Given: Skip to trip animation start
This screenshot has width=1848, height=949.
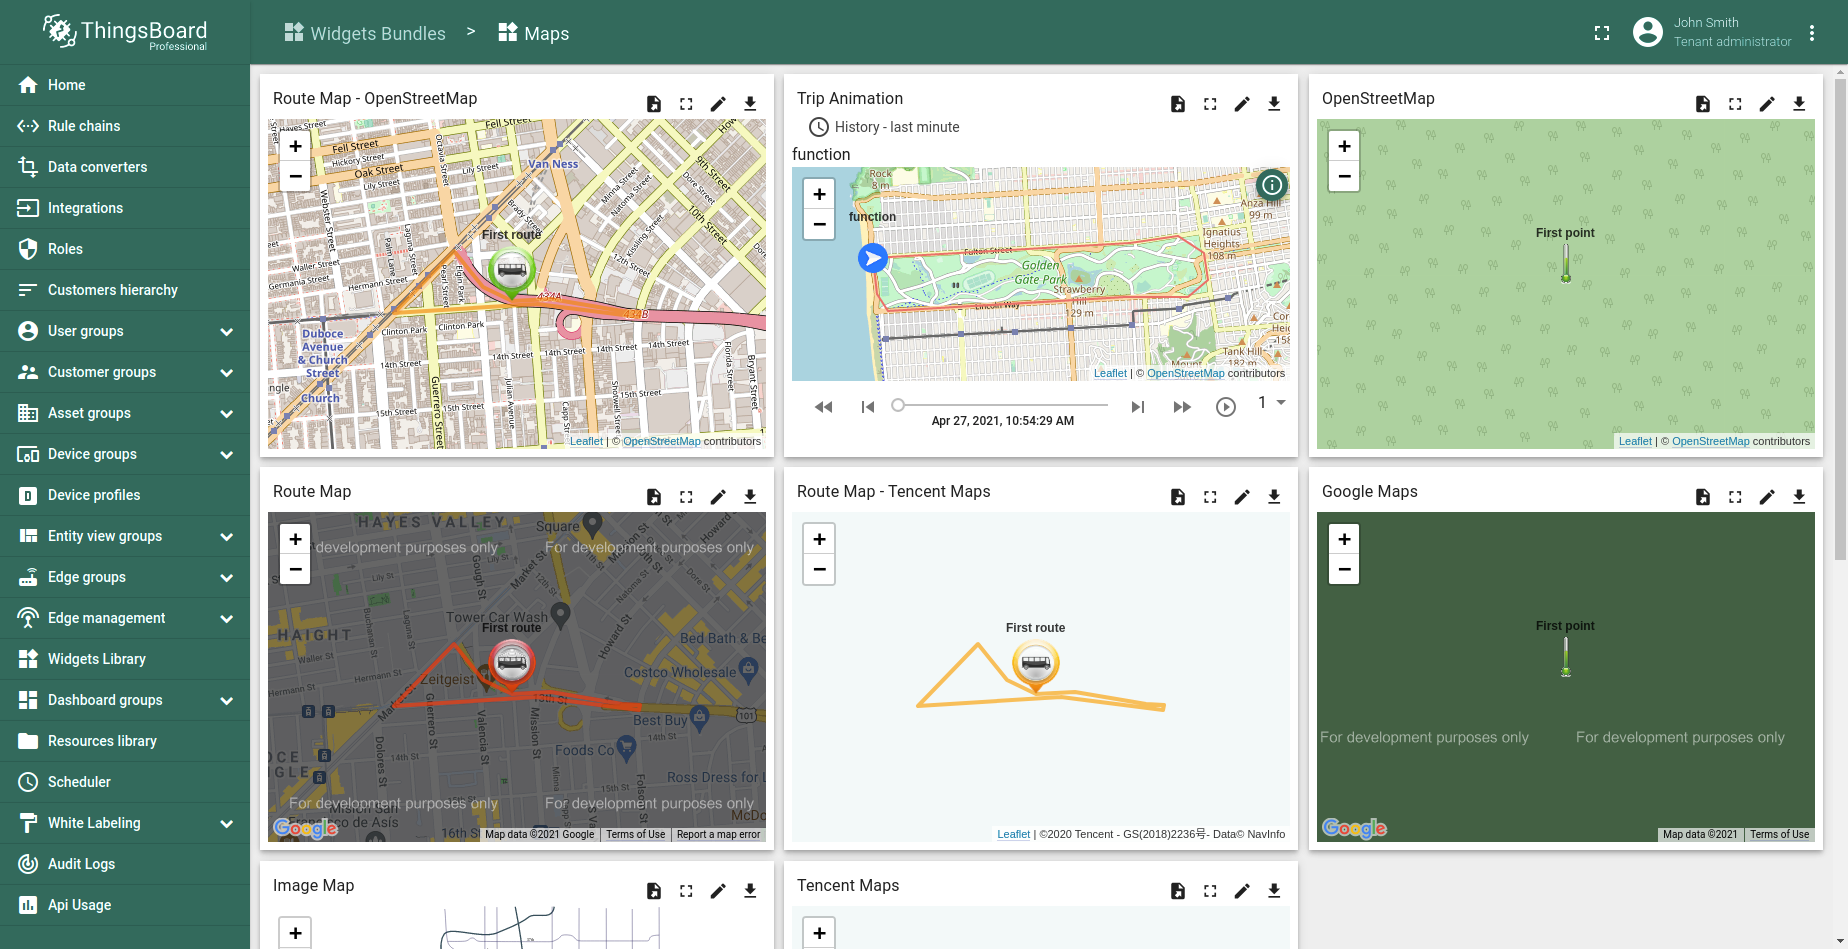Looking at the screenshot, I should pyautogui.click(x=867, y=407).
